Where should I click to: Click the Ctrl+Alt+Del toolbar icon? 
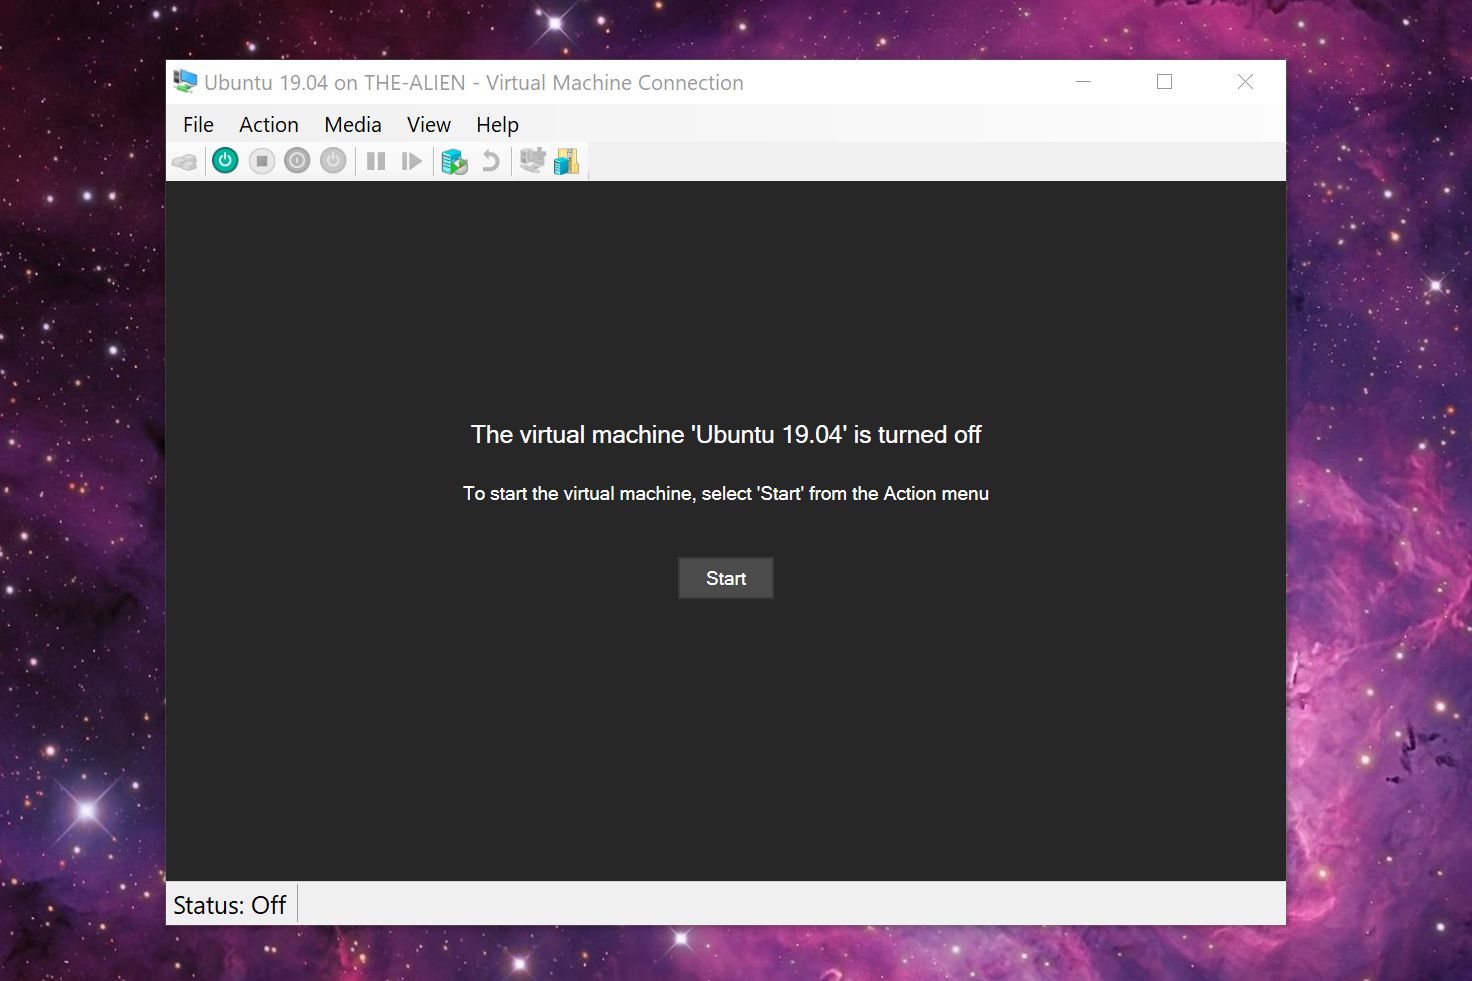pyautogui.click(x=185, y=161)
